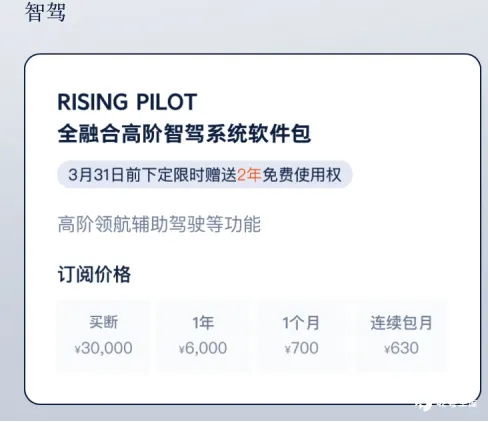The height and width of the screenshot is (422, 488).
Task: Select the 买断 buyout option label
Action: [103, 322]
